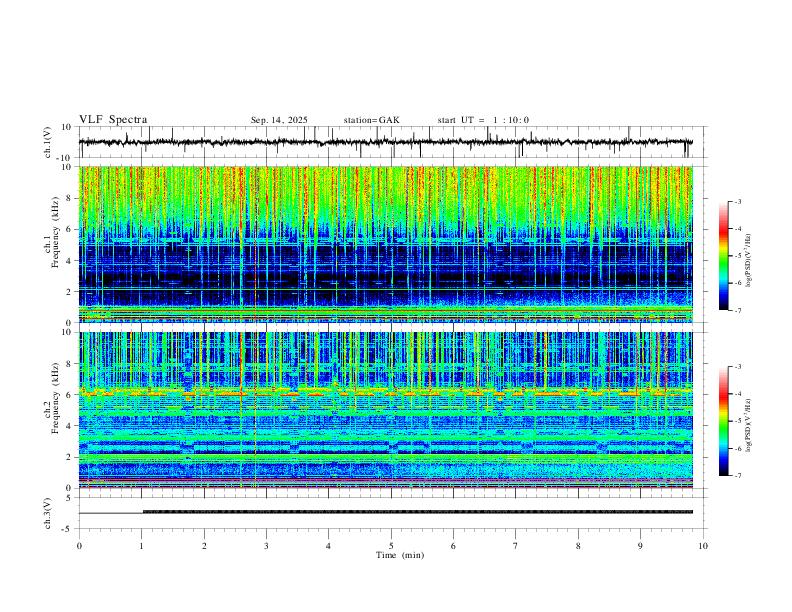
Task: Click the 'start UT = 1 :10: 0' text
Action: [483, 120]
